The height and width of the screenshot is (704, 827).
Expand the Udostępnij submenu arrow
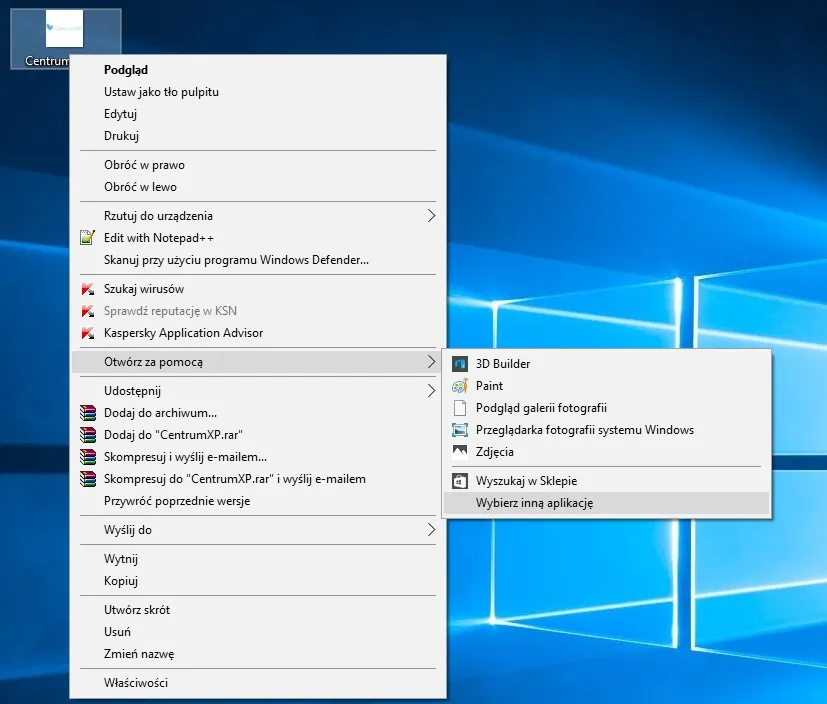[431, 391]
